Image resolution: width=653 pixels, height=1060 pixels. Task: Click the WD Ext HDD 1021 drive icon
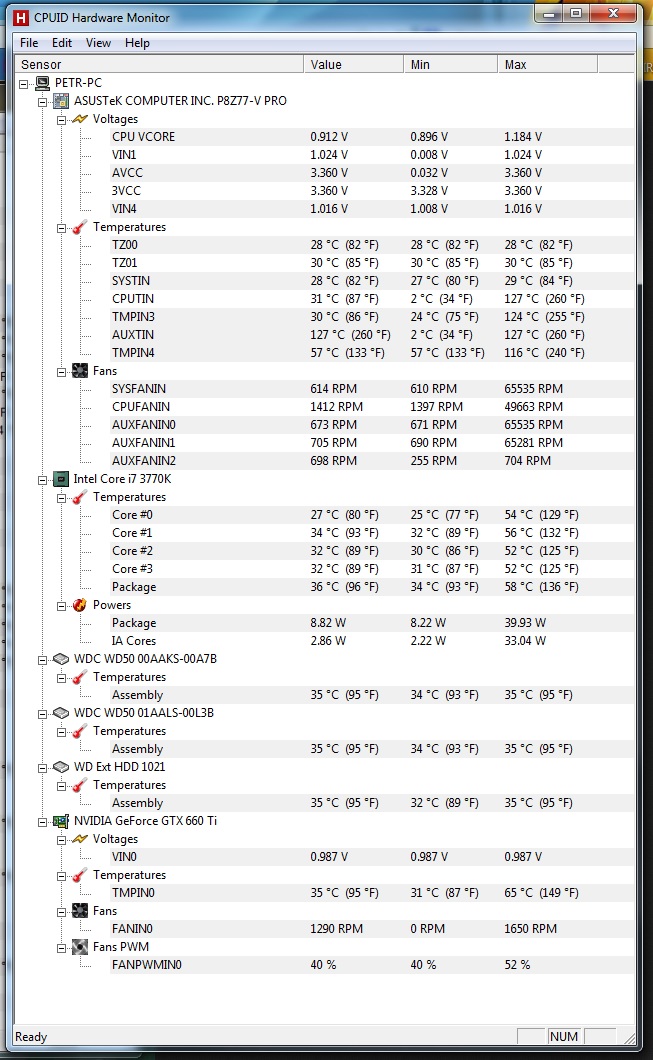pos(61,767)
